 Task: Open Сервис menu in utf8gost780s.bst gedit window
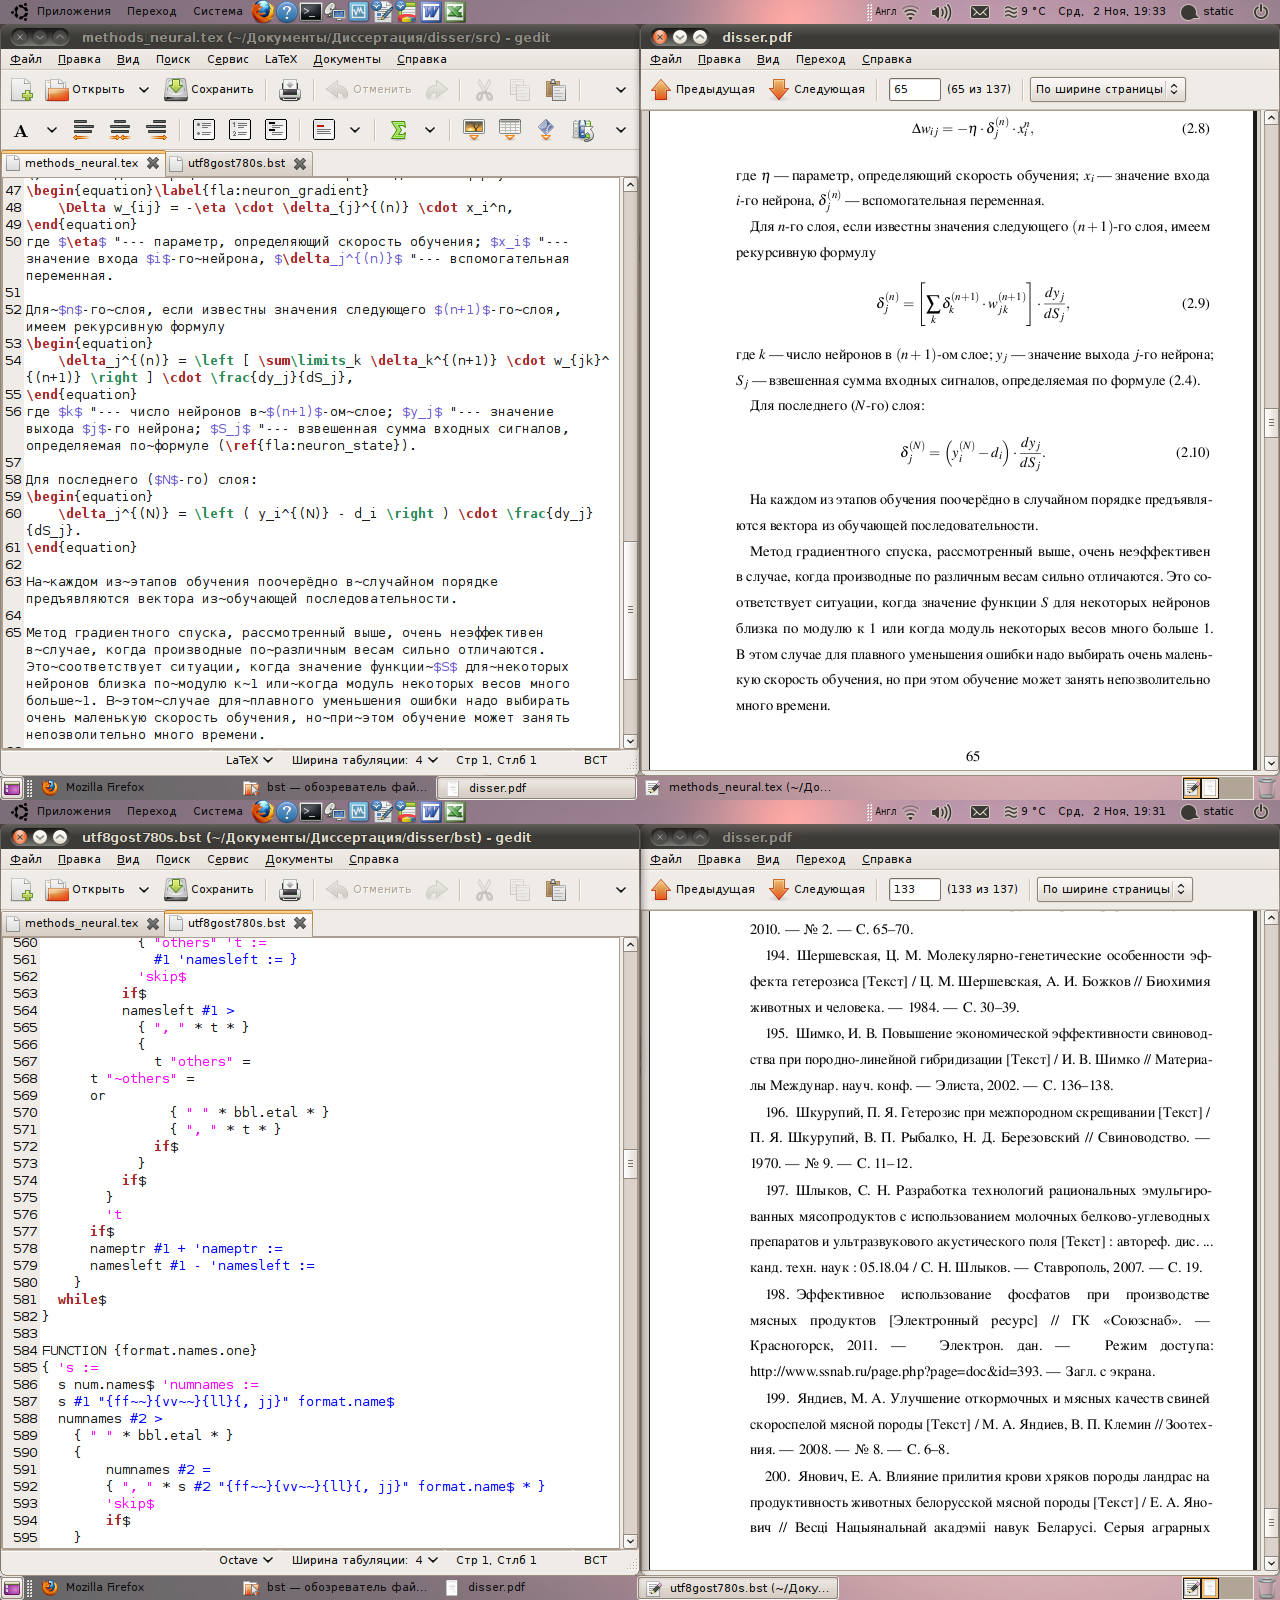(x=228, y=859)
